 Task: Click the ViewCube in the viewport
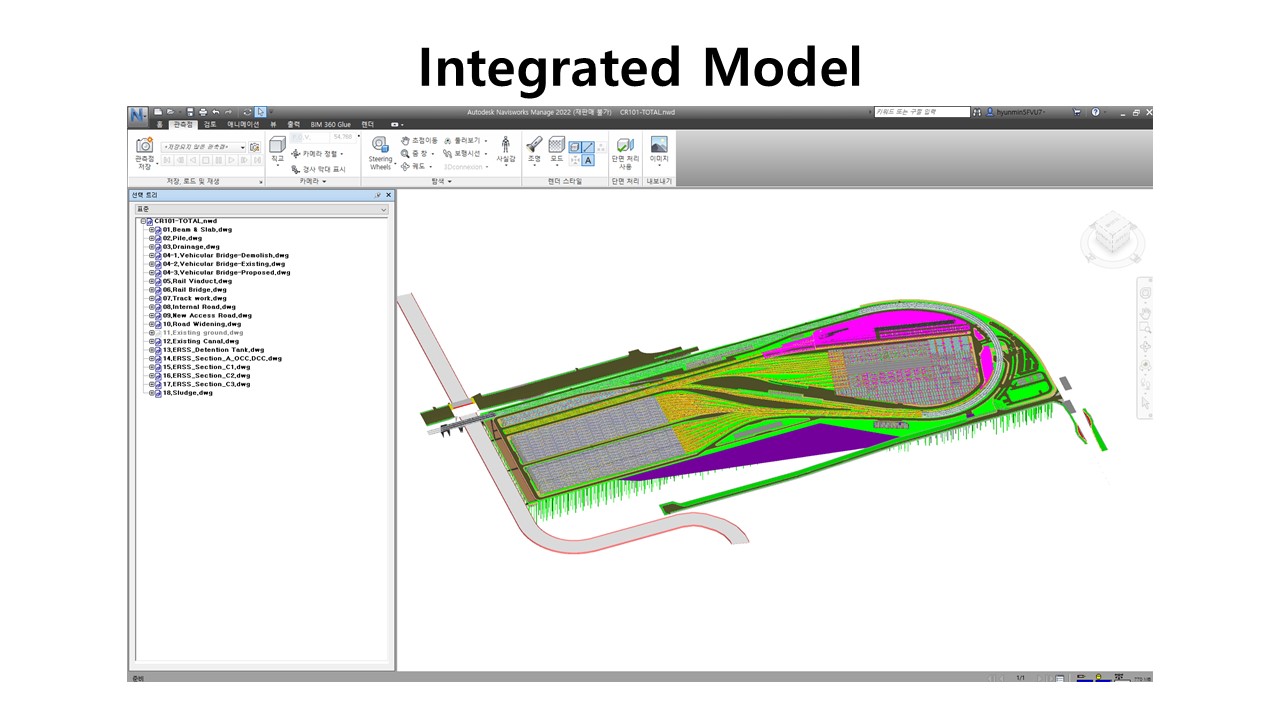coord(1108,237)
